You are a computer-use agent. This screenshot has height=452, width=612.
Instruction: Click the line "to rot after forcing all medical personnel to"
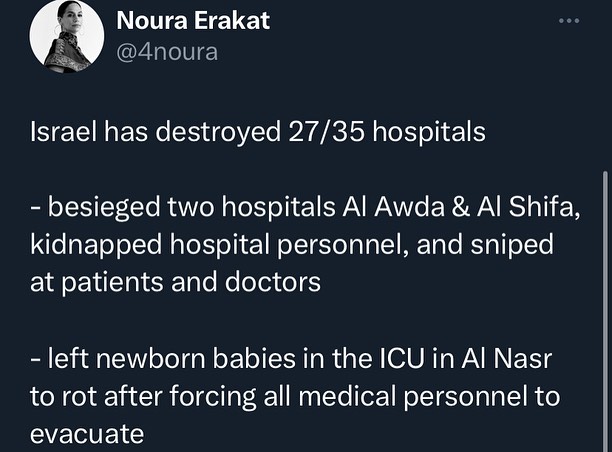pos(294,396)
